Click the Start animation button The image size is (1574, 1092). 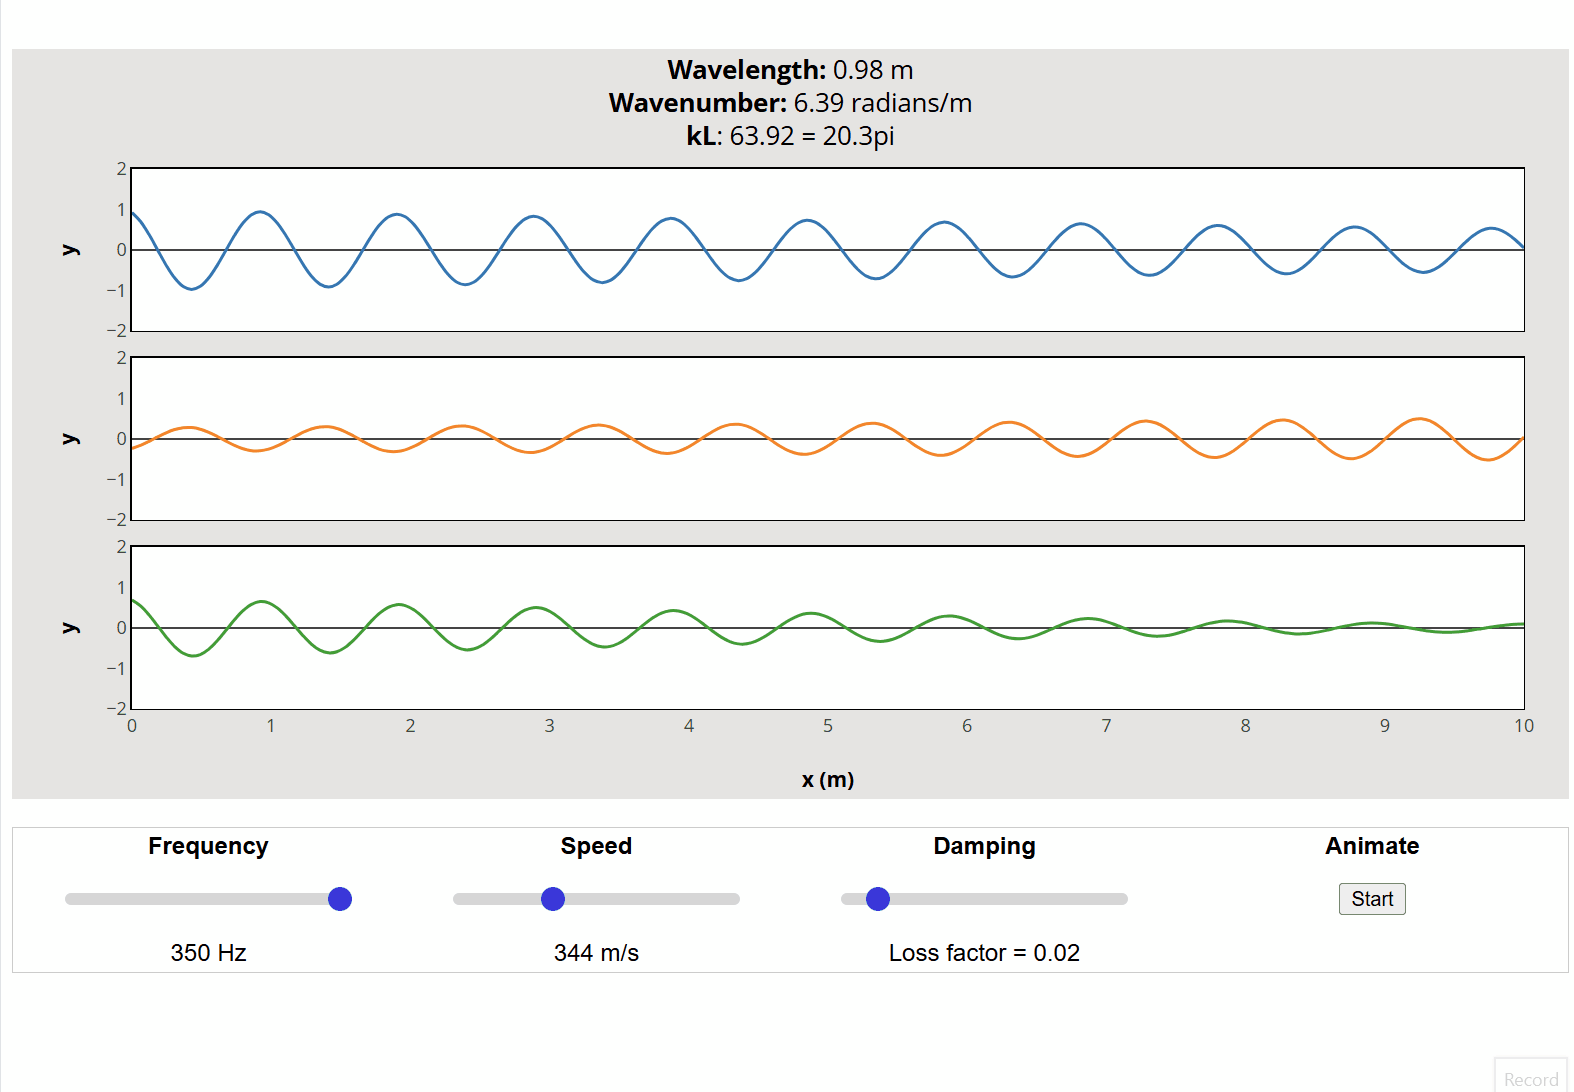coord(1371,899)
